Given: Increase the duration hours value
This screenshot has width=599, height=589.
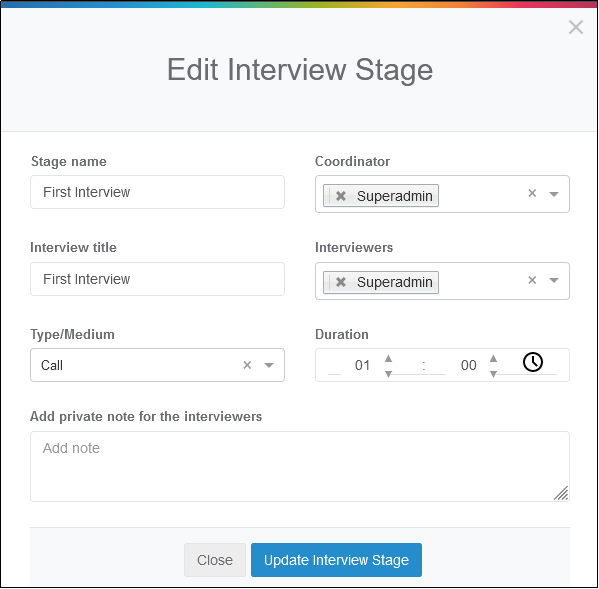Looking at the screenshot, I should click(x=388, y=358).
